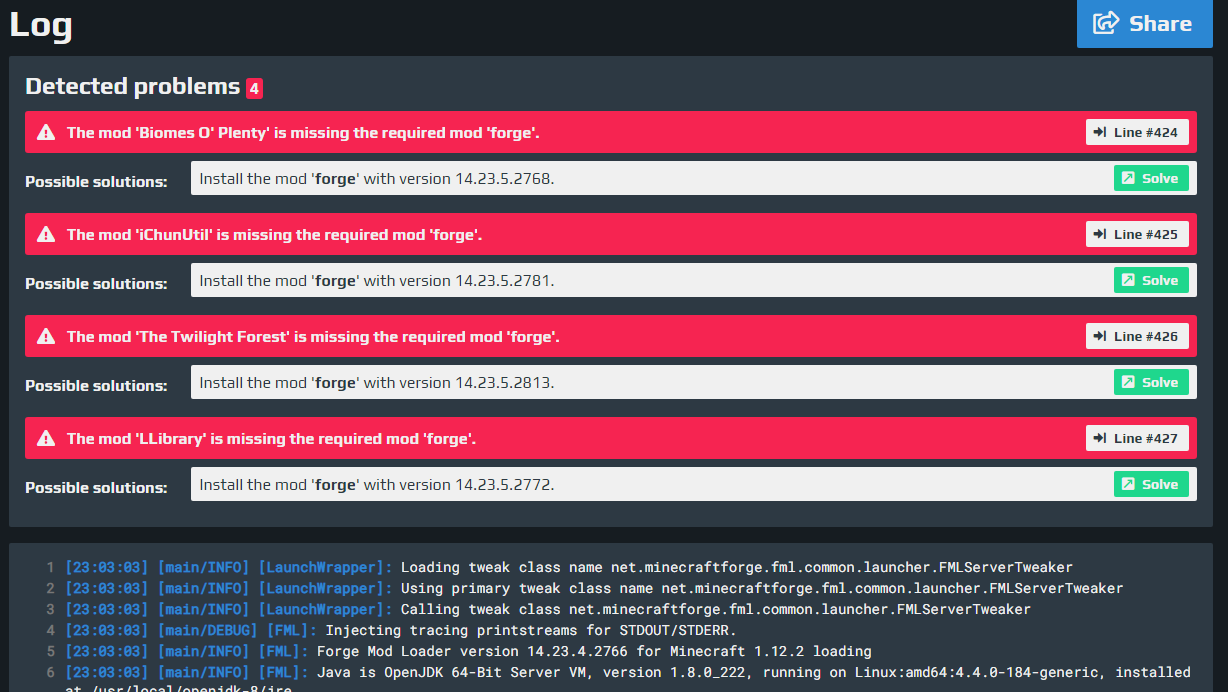1228x692 pixels.
Task: Click log line number 6
Action: (51, 672)
